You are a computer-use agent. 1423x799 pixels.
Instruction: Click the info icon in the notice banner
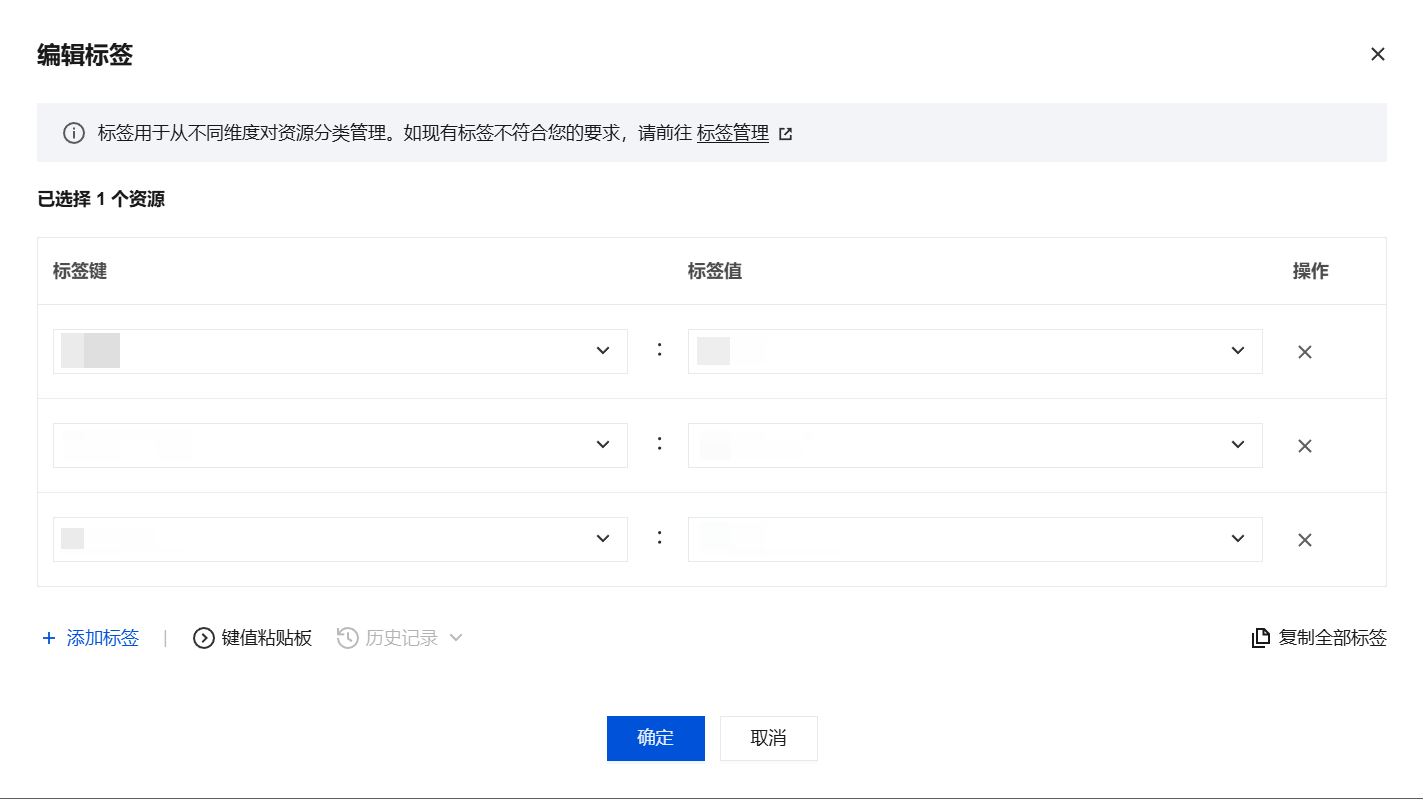click(x=74, y=133)
